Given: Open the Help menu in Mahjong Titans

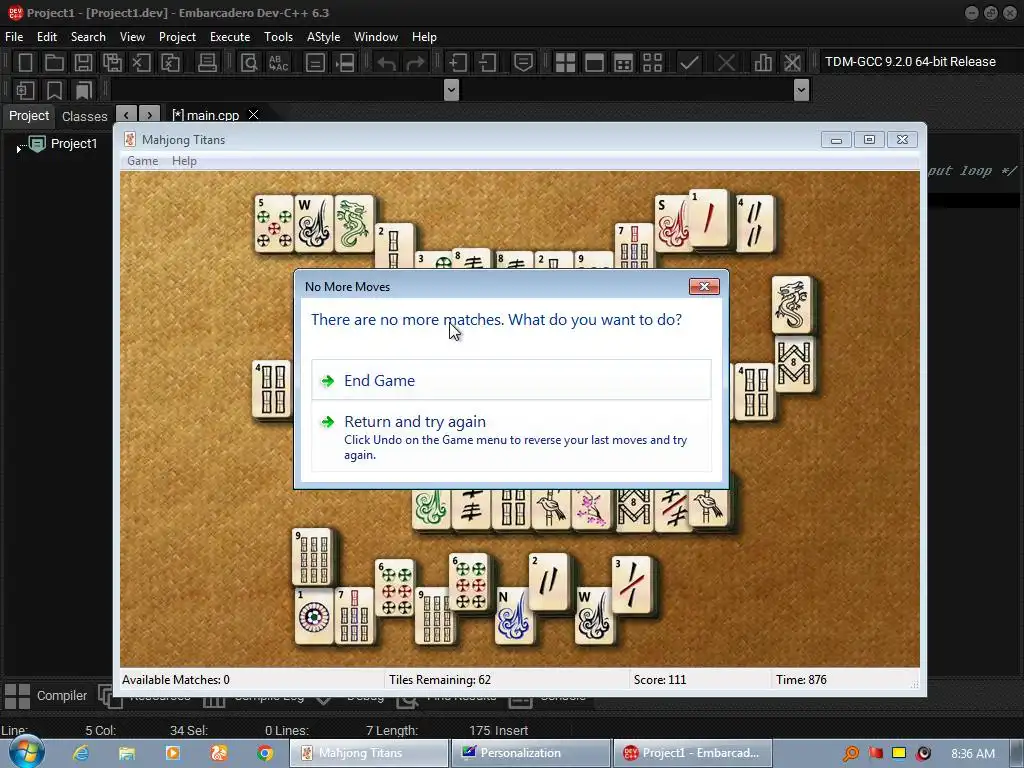Looking at the screenshot, I should coord(184,161).
